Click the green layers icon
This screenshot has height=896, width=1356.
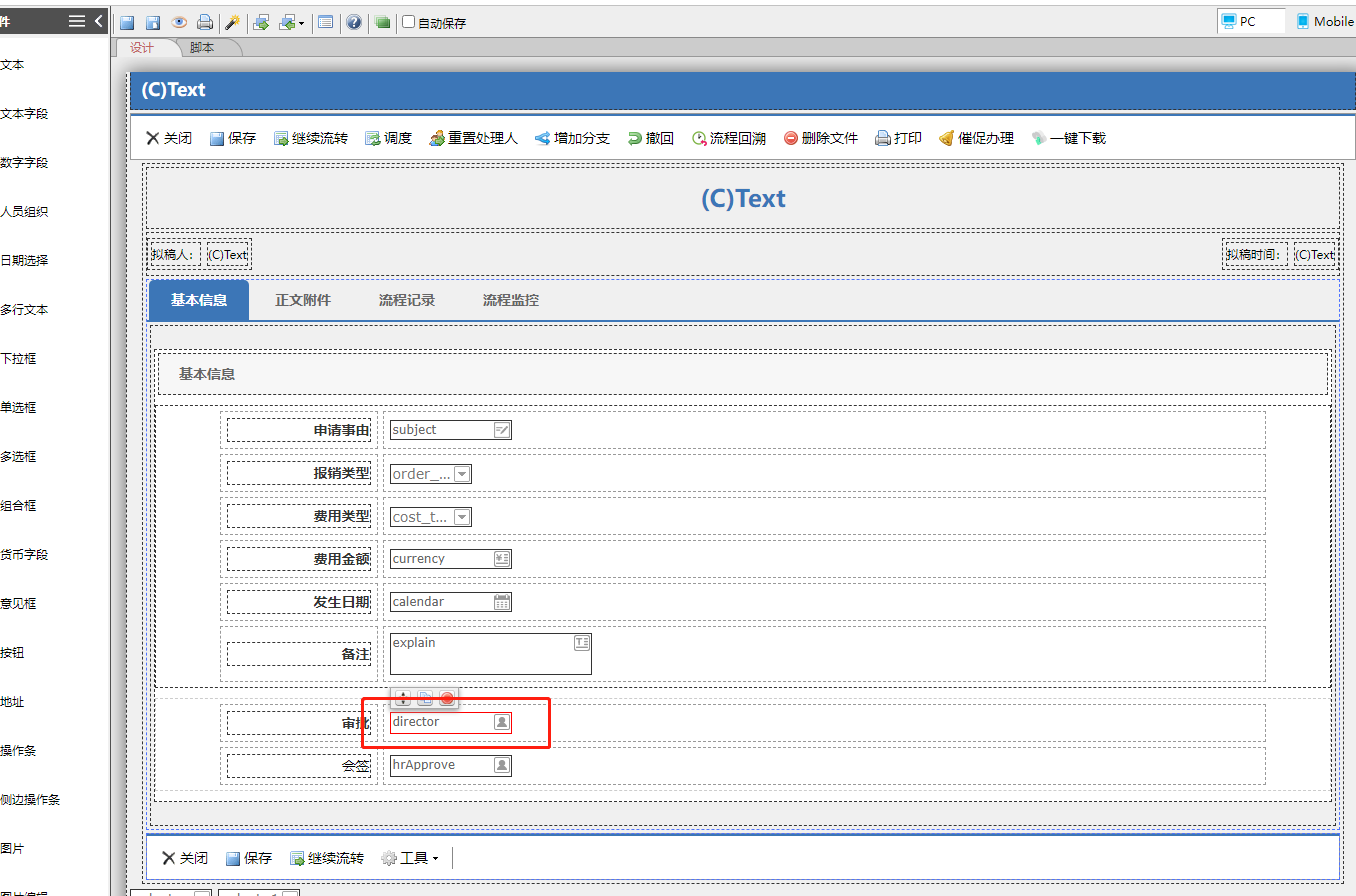pos(382,22)
